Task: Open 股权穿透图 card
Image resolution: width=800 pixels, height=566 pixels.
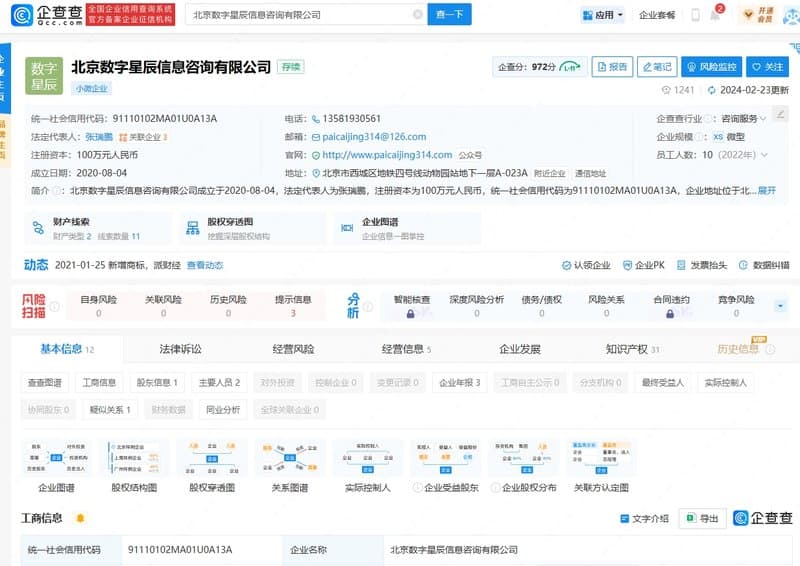Action: point(252,228)
